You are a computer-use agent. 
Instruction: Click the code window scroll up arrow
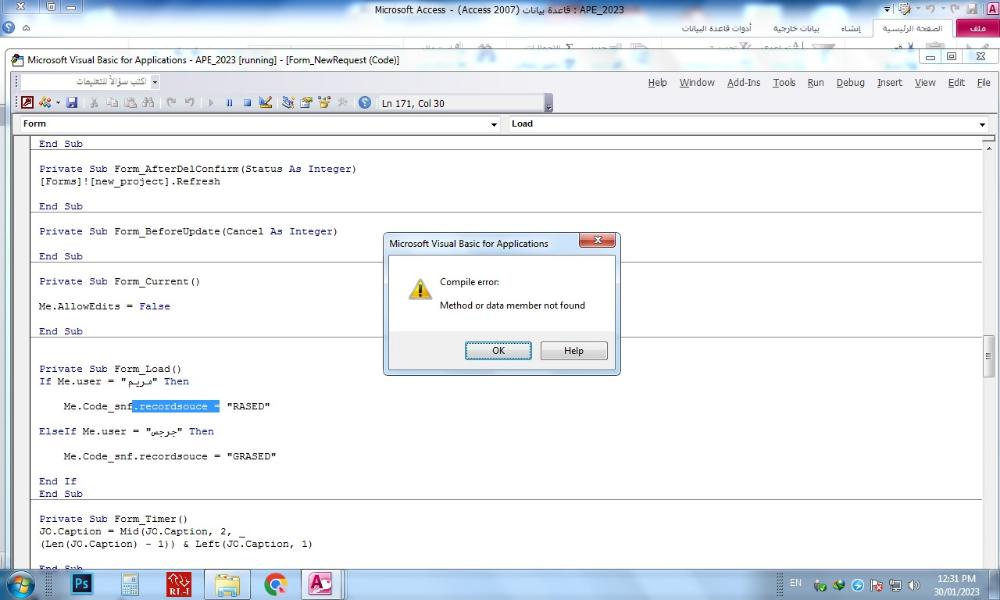click(x=988, y=147)
